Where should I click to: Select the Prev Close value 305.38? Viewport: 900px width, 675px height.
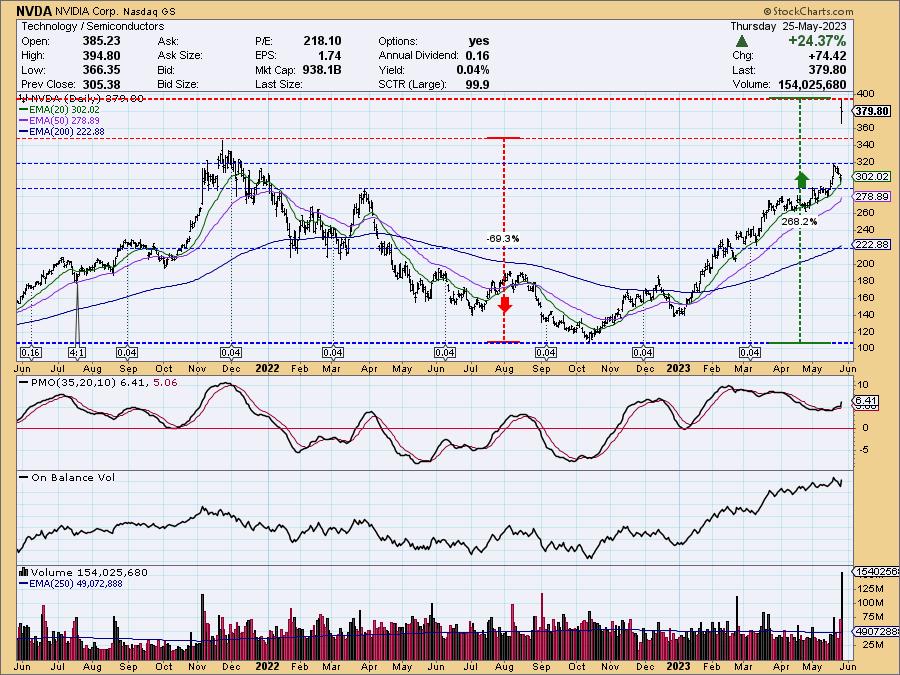(102, 84)
